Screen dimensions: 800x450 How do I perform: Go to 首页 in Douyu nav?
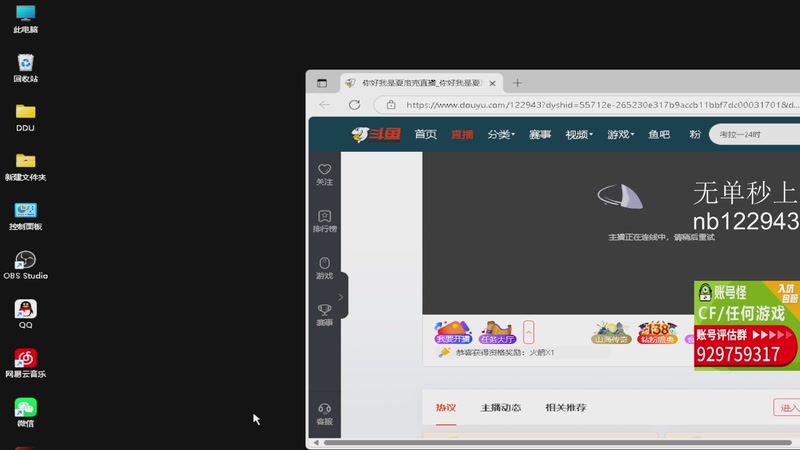(426, 134)
